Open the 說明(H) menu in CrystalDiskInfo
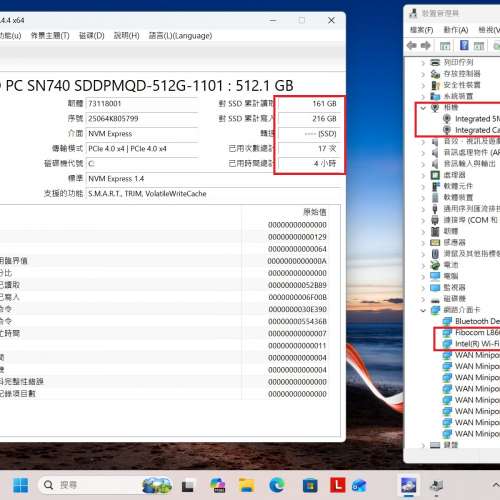Image resolution: width=500 pixels, height=500 pixels. point(126,36)
